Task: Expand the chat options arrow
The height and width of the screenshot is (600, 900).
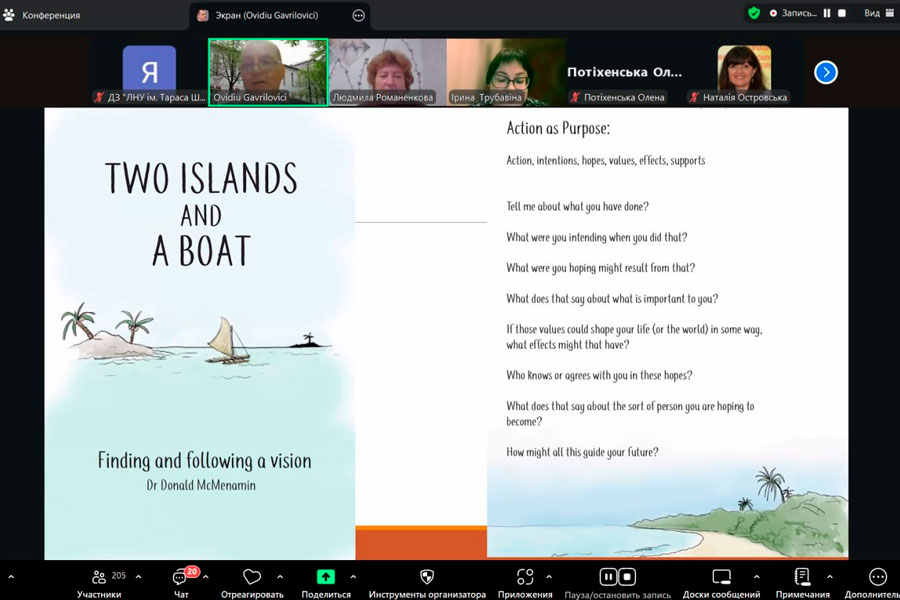Action: coord(205,576)
